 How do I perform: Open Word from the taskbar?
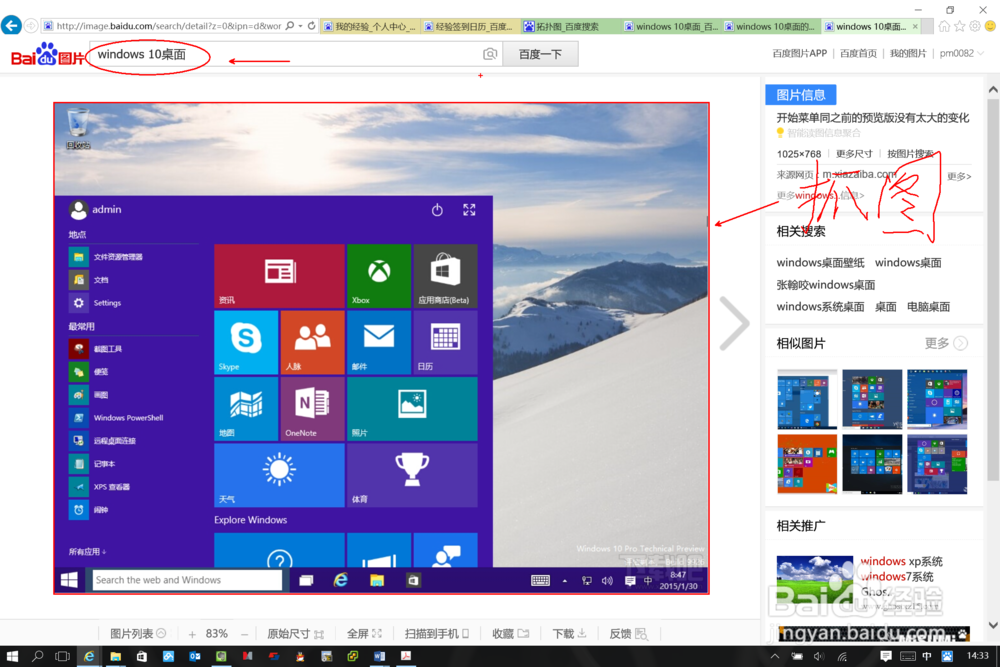pyautogui.click(x=379, y=656)
